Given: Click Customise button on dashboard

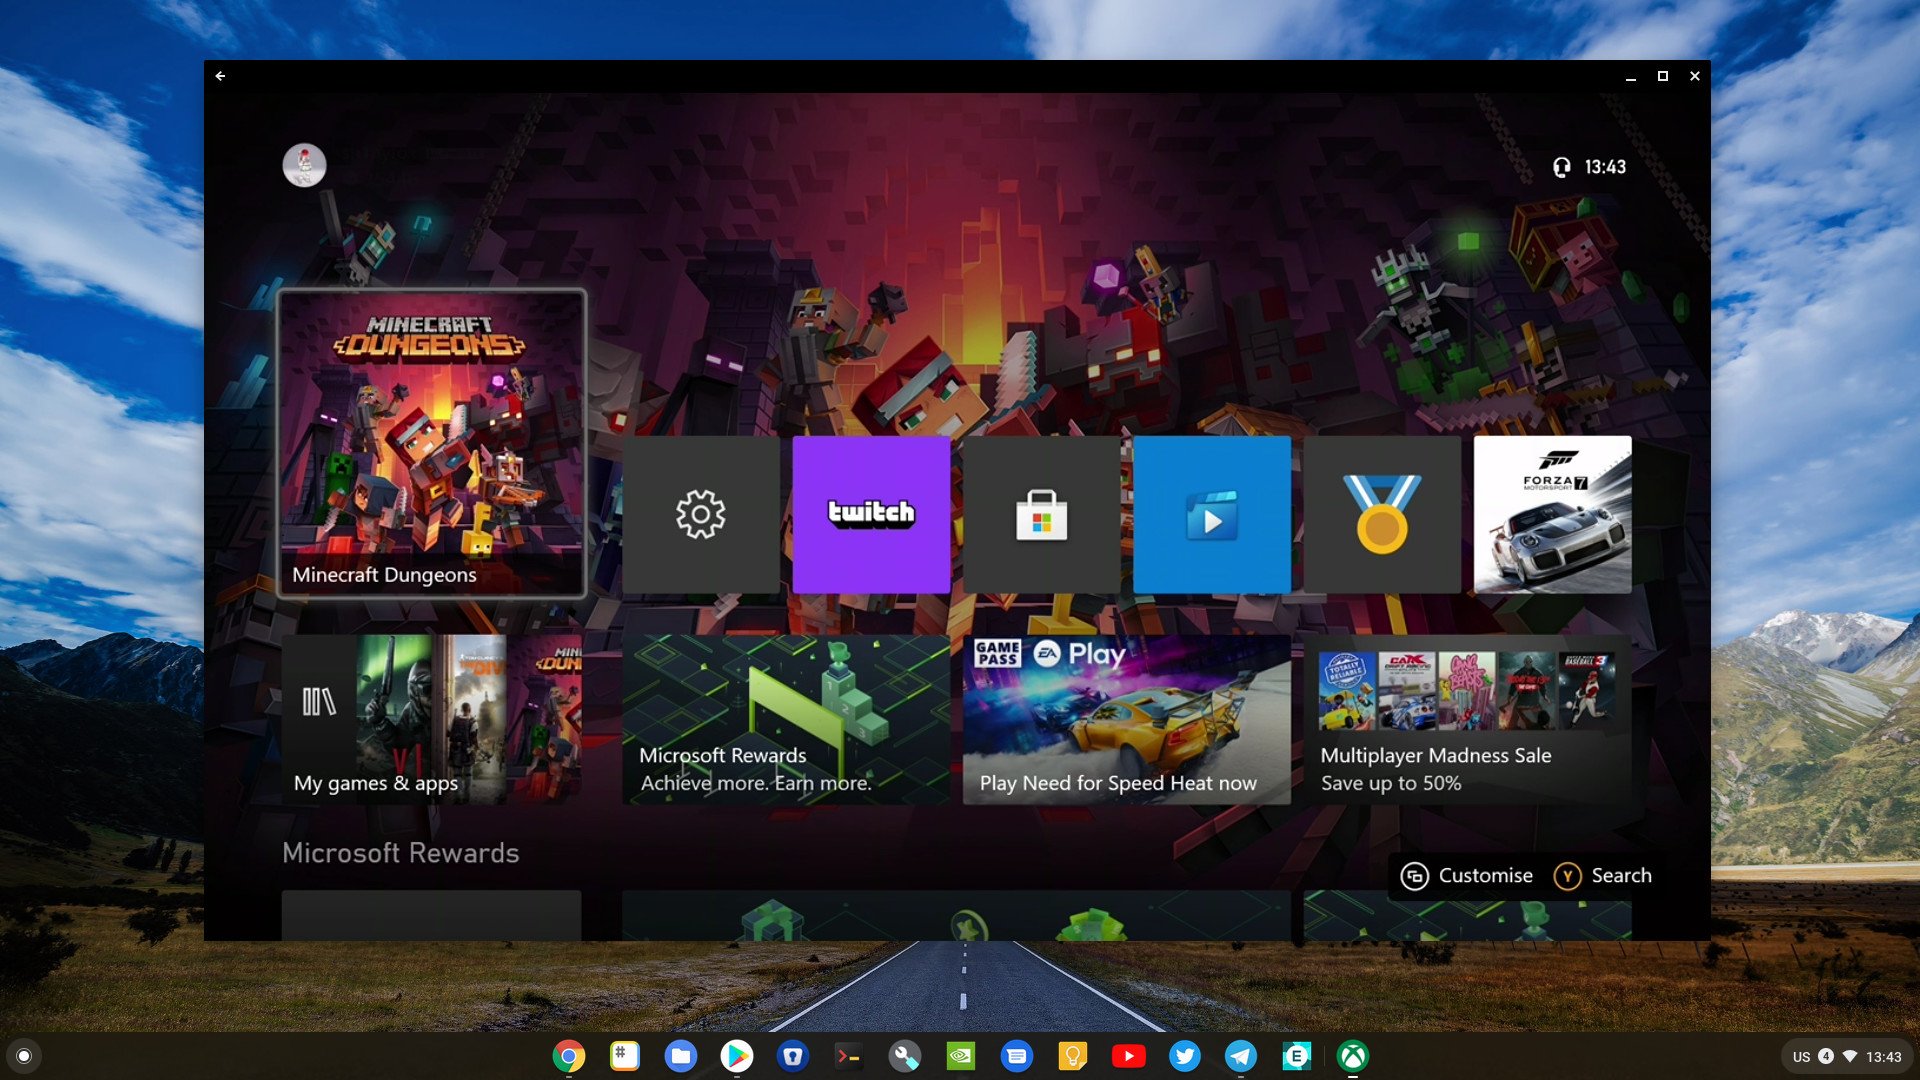Looking at the screenshot, I should point(1466,874).
